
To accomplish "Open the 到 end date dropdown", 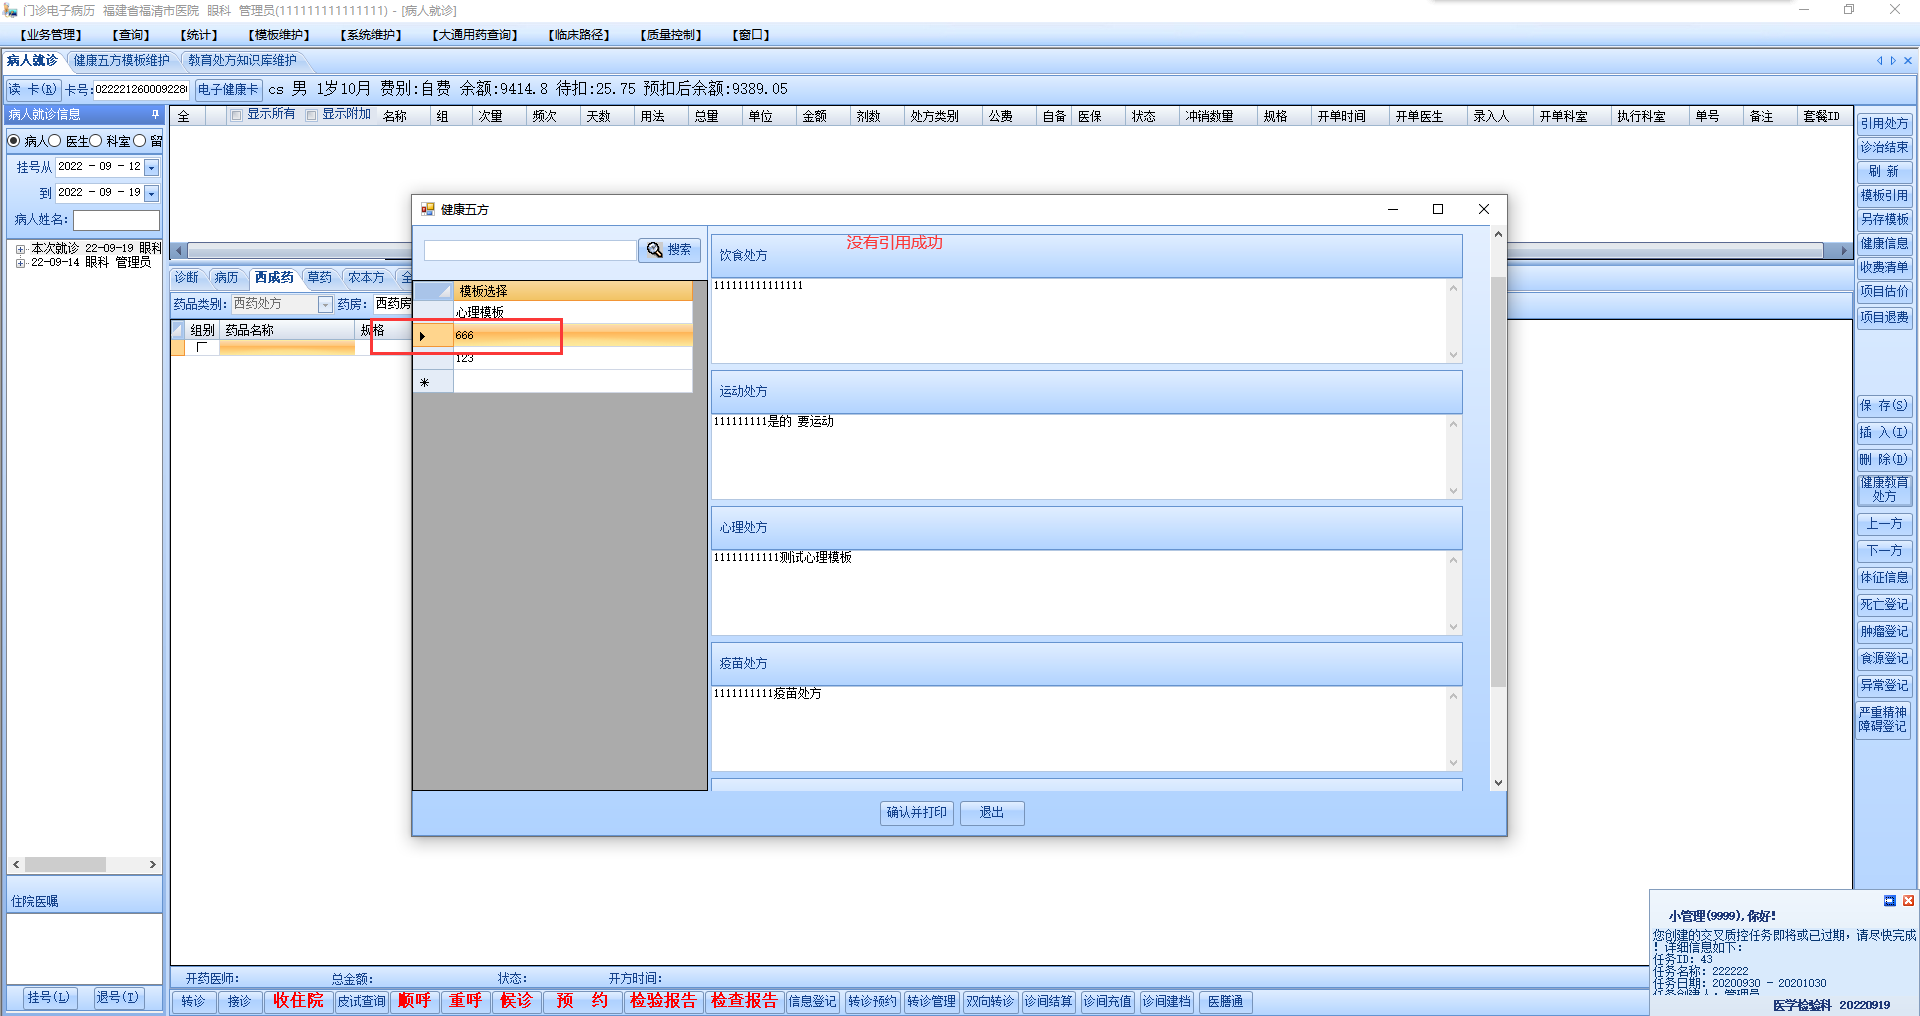I will click(152, 193).
